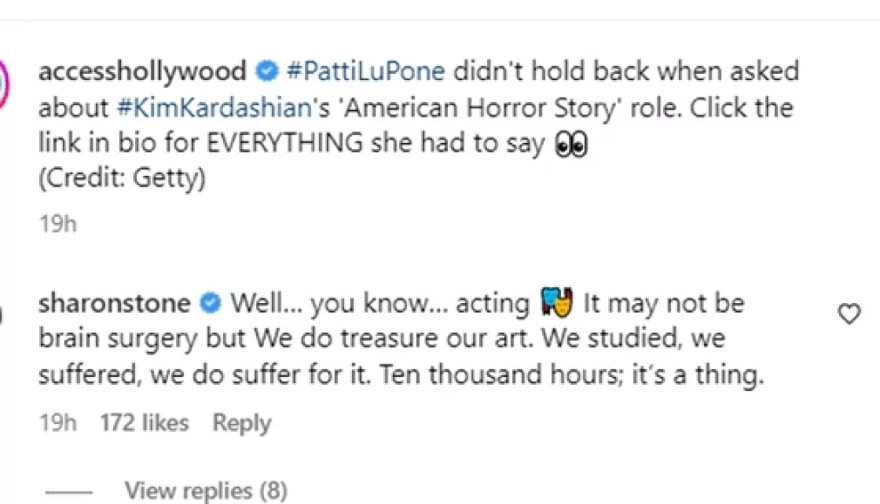880x504 pixels.
Task: Click the (Credit: Getty) caption line
Action: [122, 179]
